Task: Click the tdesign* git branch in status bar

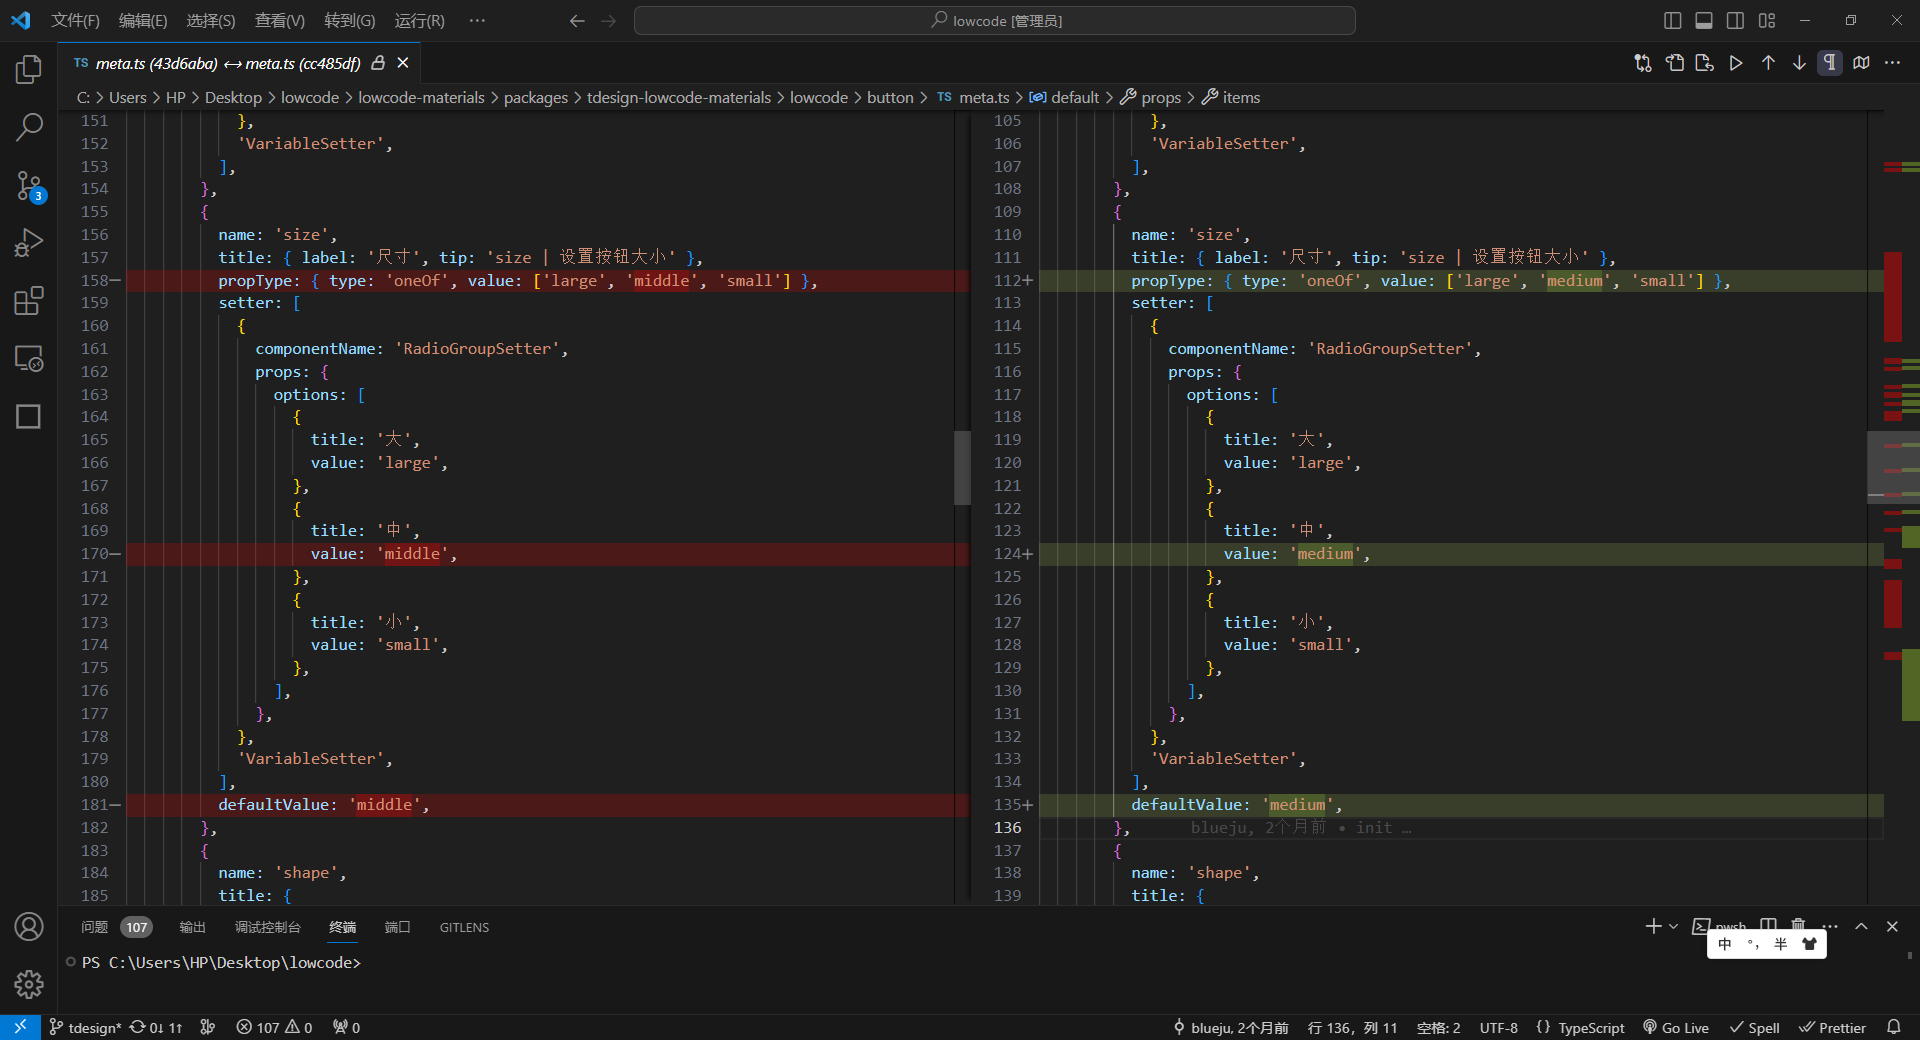Action: (x=86, y=1027)
